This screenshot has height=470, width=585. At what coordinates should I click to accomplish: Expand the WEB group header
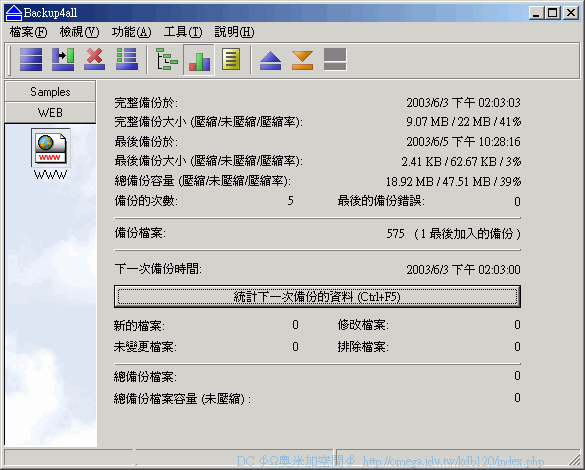(x=50, y=113)
